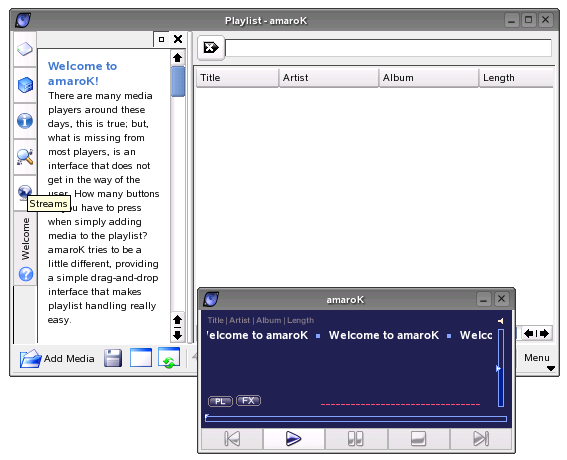Open the magnifier search browser tab
The height and width of the screenshot is (460, 567).
(x=25, y=157)
